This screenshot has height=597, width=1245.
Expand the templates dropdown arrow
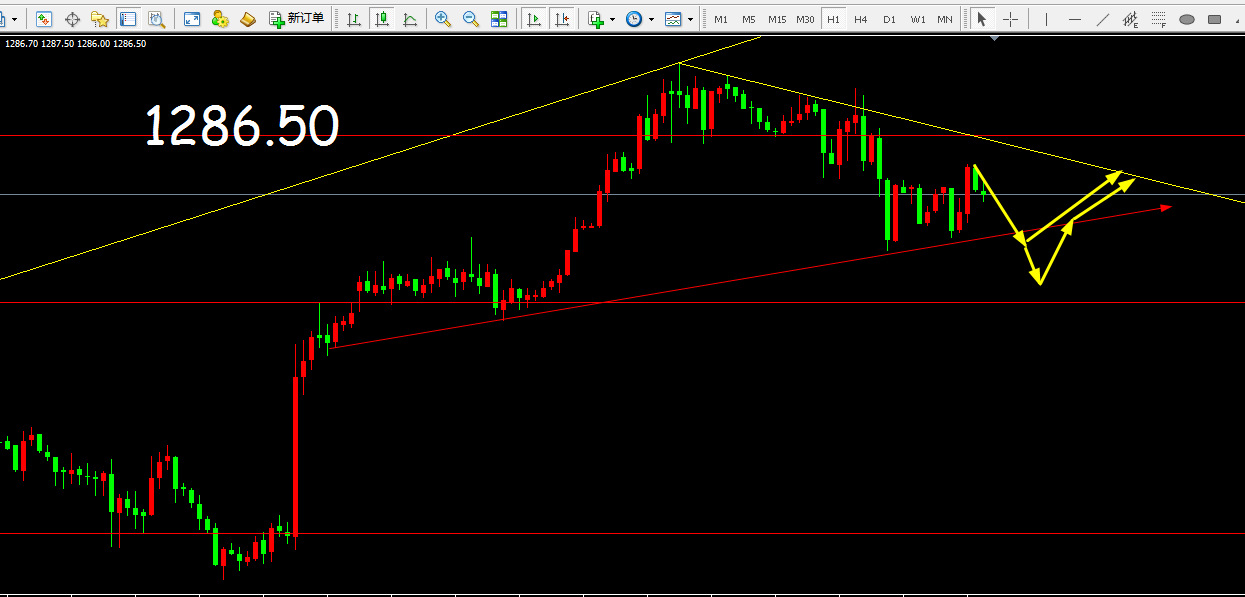pos(690,19)
